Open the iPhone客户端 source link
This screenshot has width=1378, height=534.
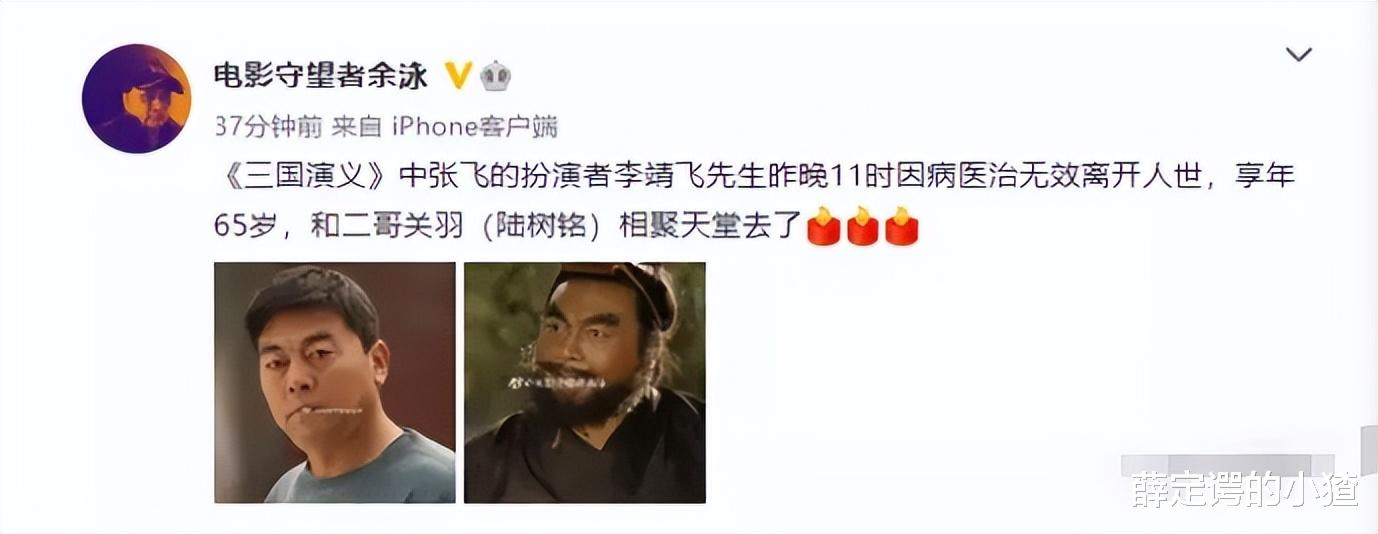473,126
